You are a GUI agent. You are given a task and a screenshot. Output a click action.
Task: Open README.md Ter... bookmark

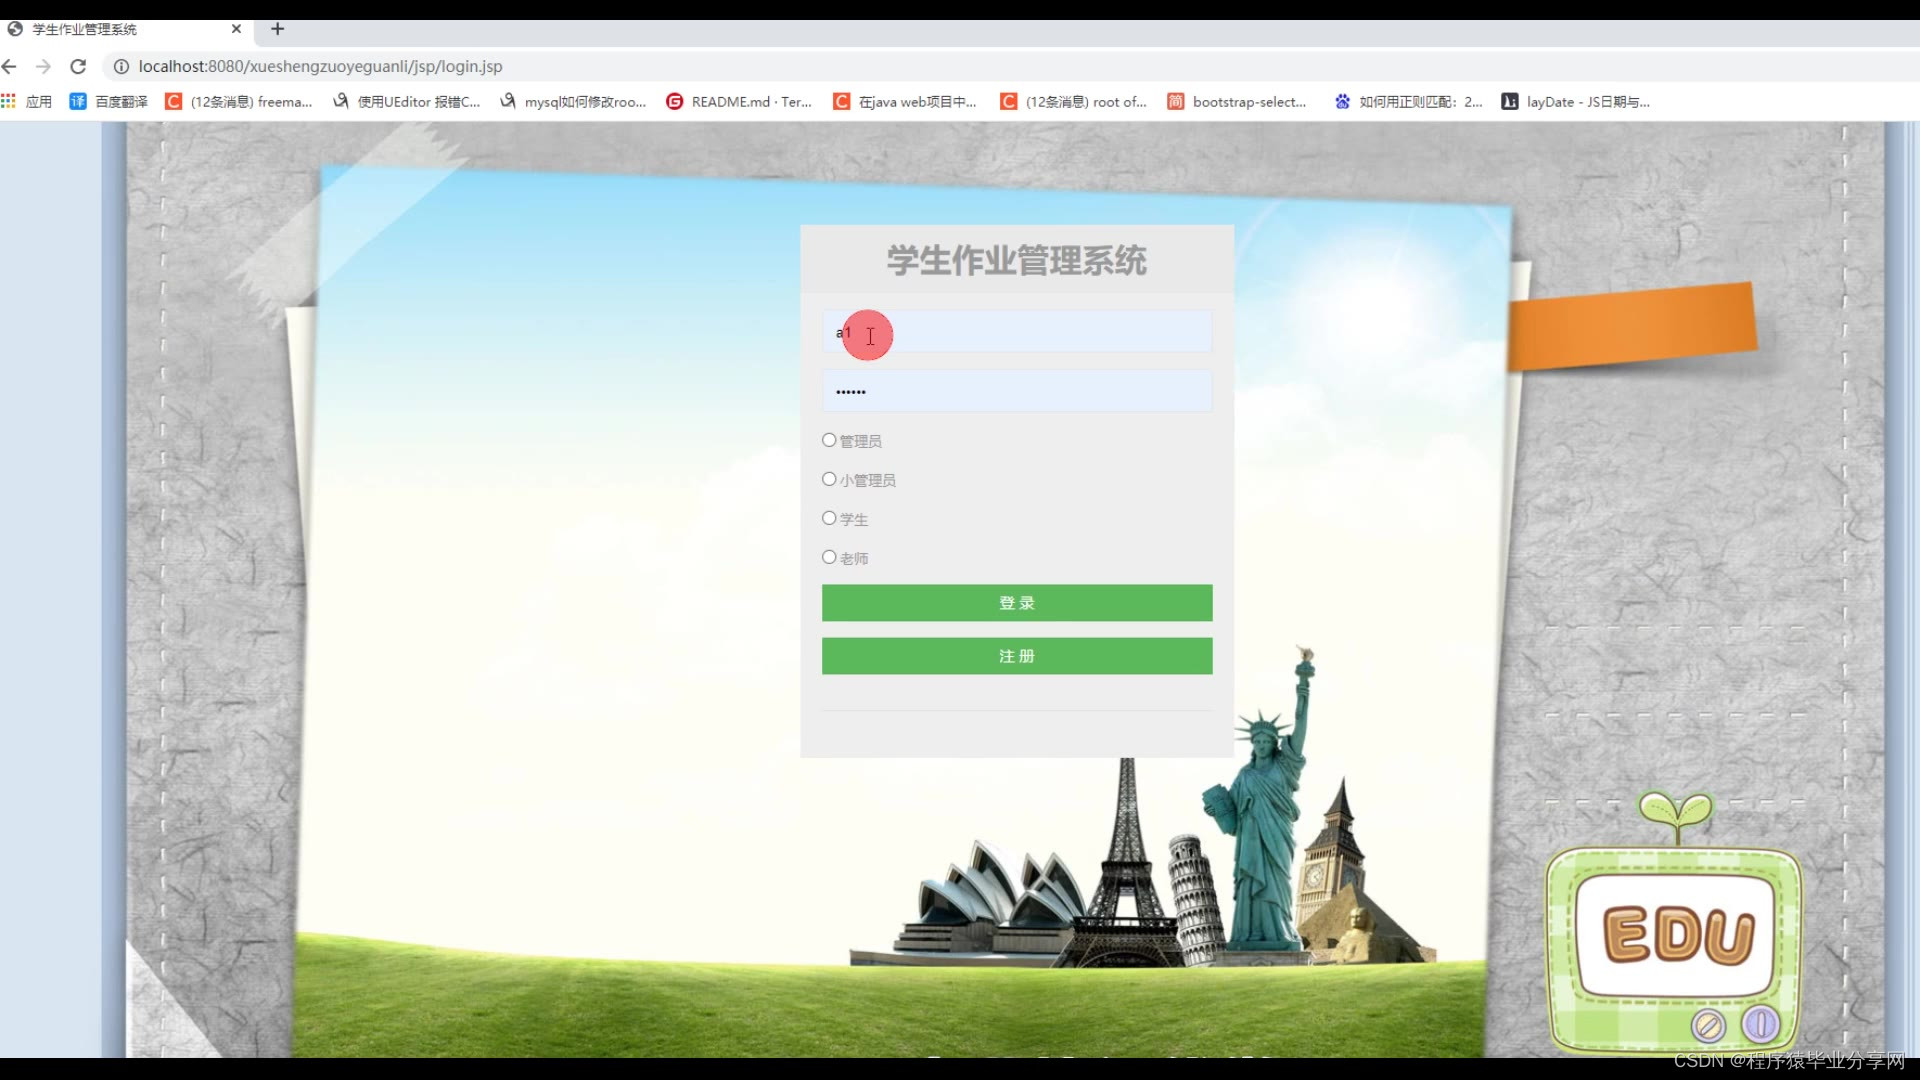(x=739, y=101)
